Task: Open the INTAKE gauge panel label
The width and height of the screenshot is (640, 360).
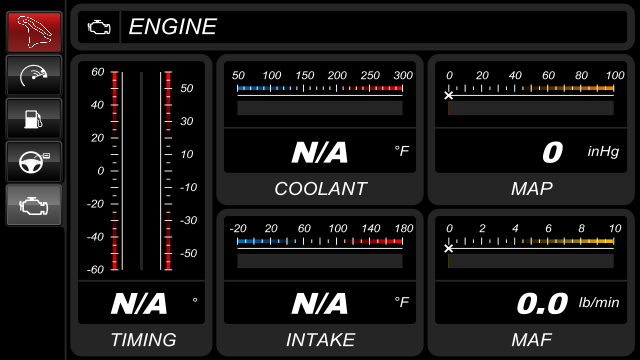Action: point(320,340)
